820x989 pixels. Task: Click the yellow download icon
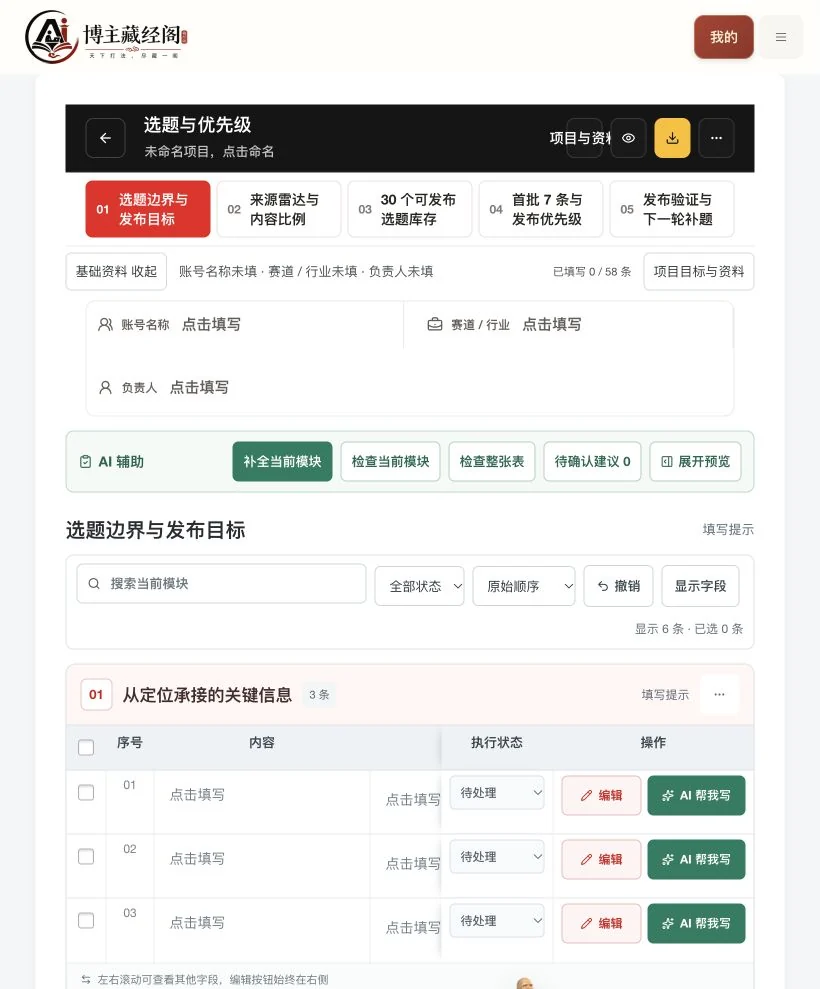pyautogui.click(x=672, y=138)
